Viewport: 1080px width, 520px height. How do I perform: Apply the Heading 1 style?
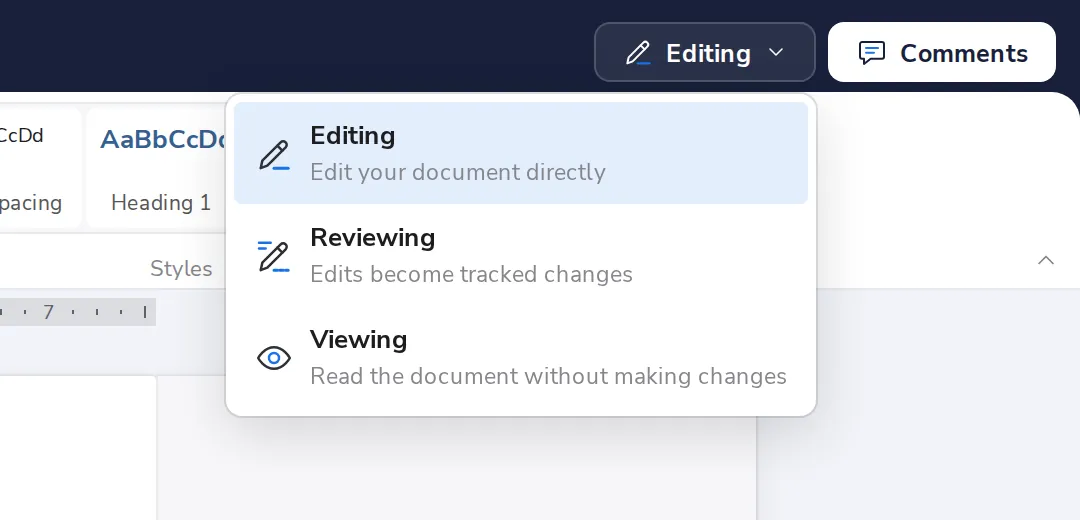click(158, 167)
